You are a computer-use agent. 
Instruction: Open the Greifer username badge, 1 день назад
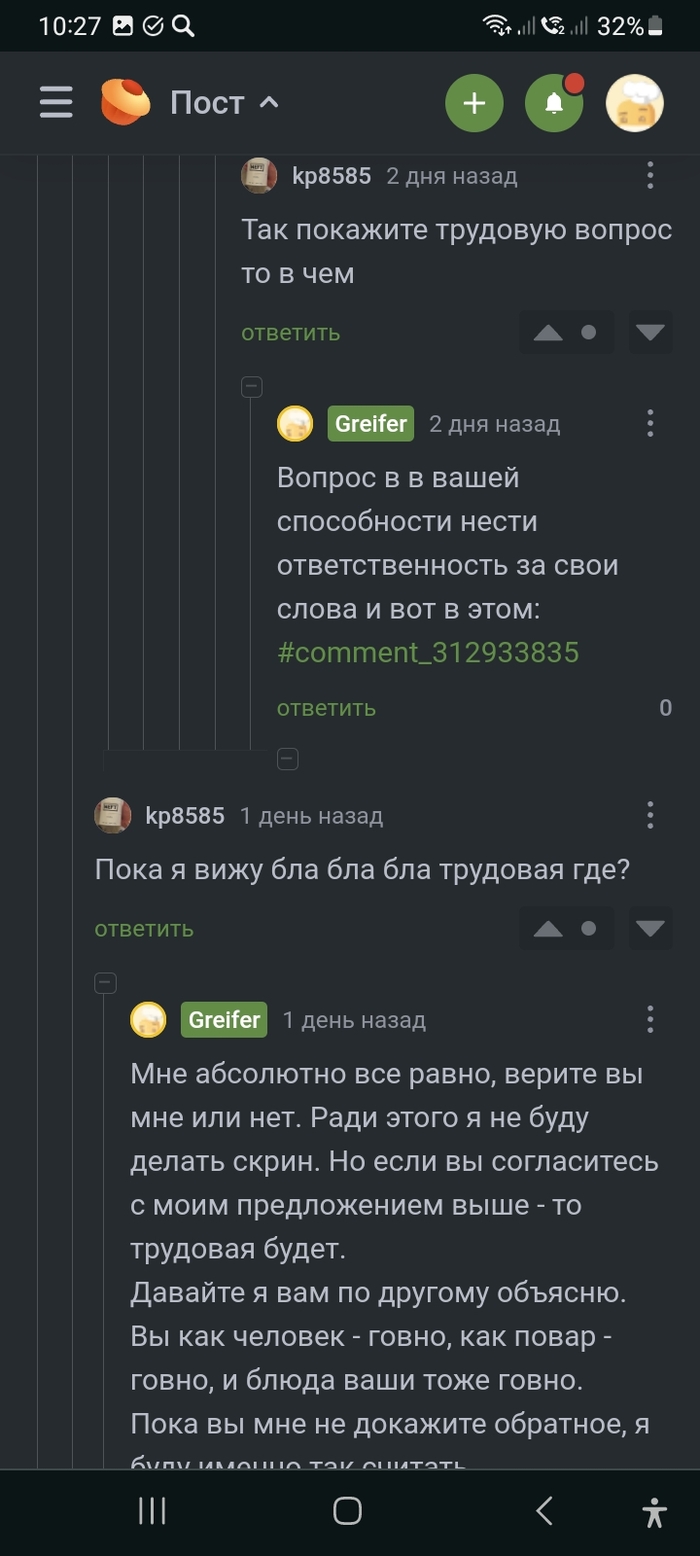click(x=224, y=1020)
